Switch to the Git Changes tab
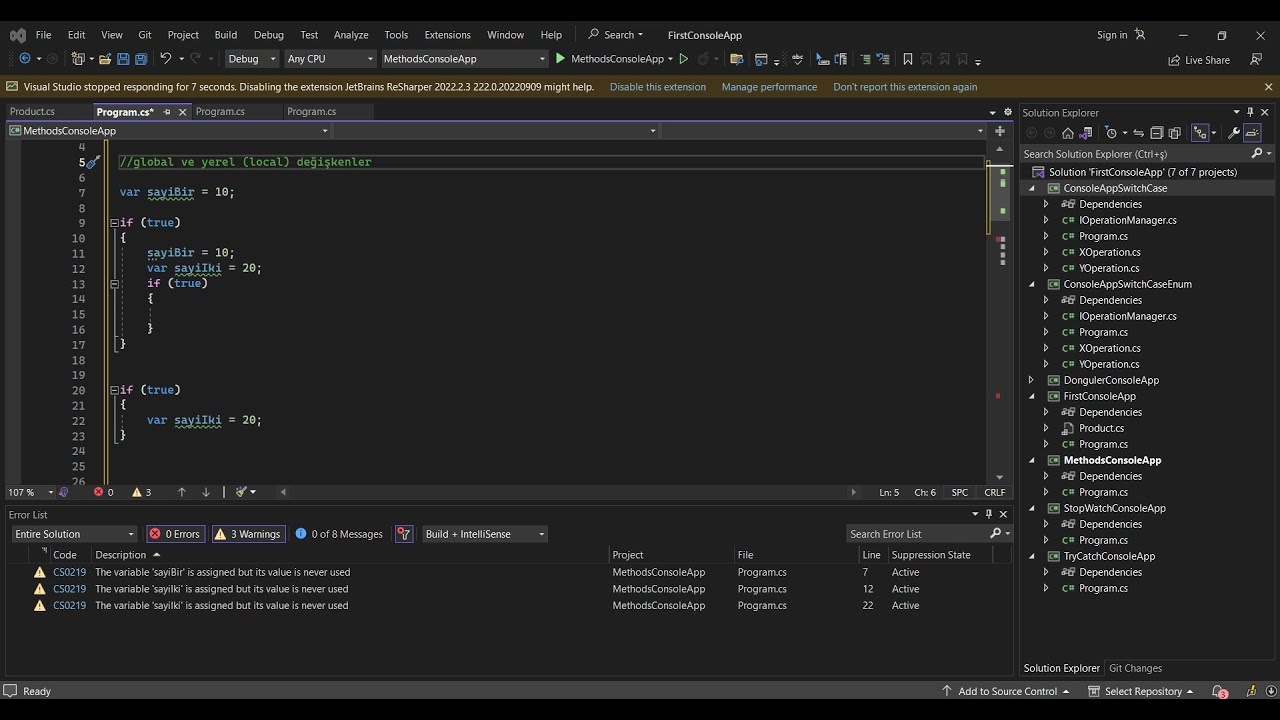 [x=1135, y=668]
